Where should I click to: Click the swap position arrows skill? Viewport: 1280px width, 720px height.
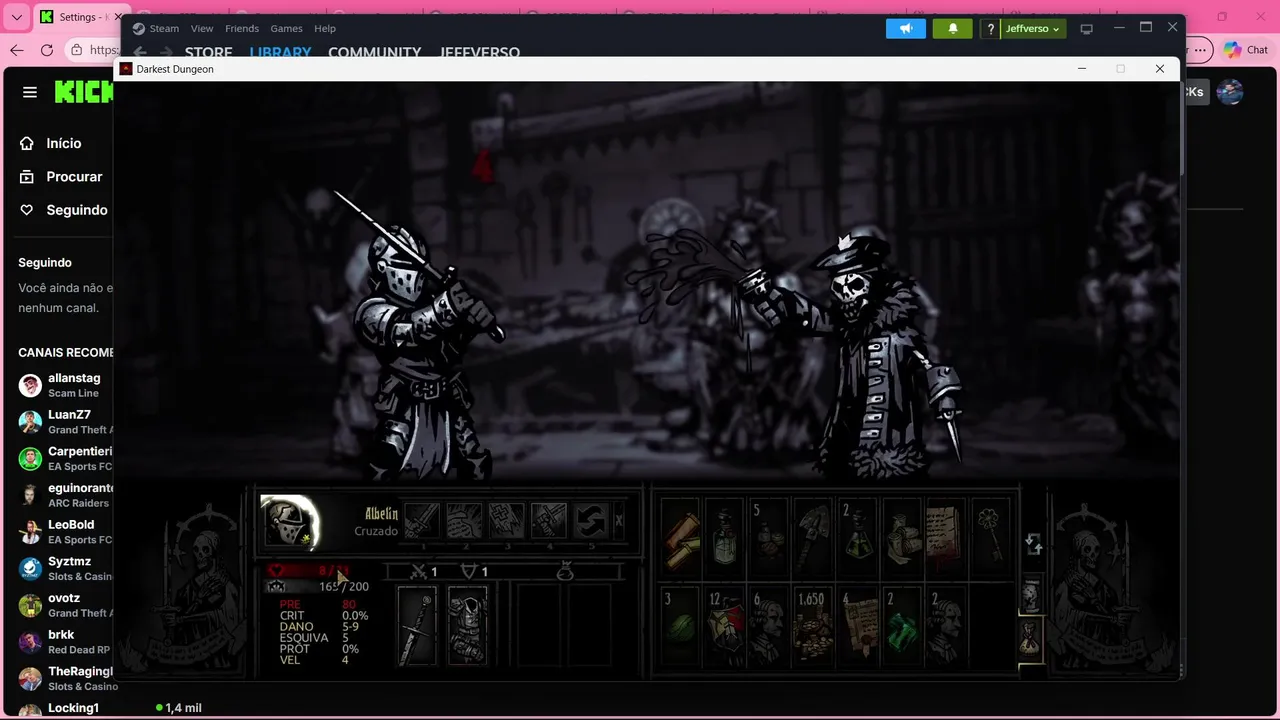[591, 521]
